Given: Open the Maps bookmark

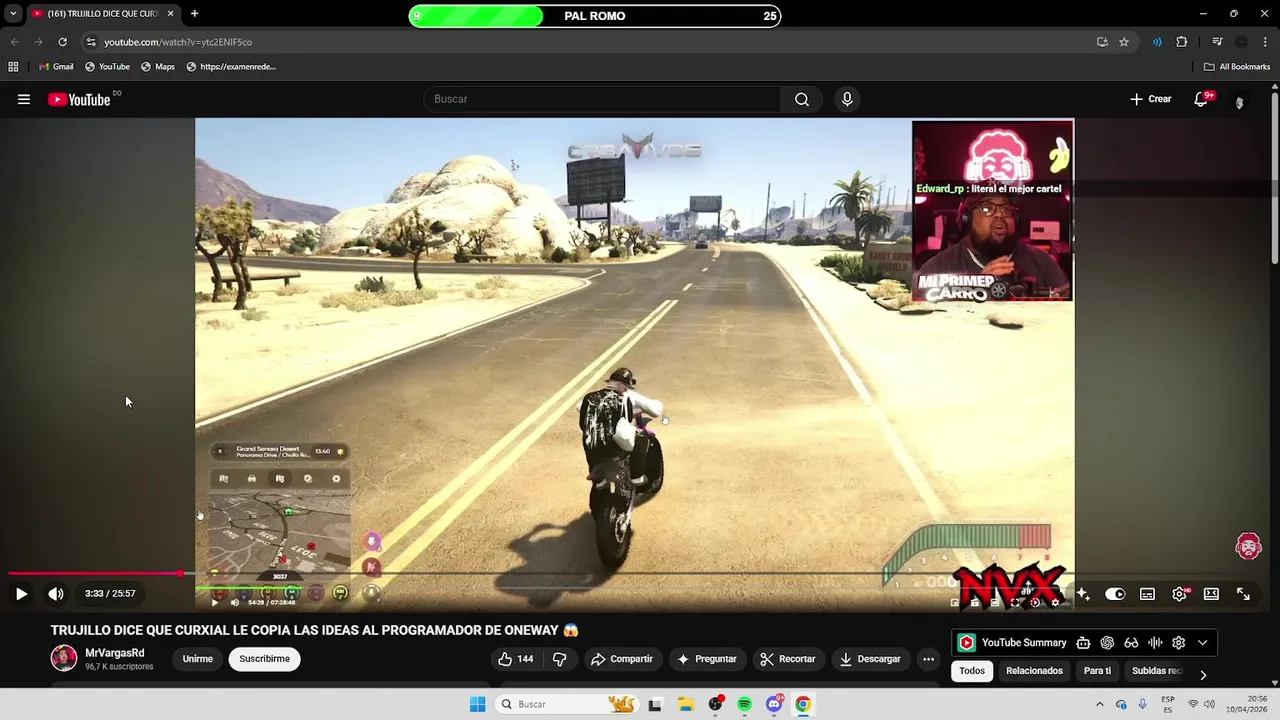Looking at the screenshot, I should 158,67.
